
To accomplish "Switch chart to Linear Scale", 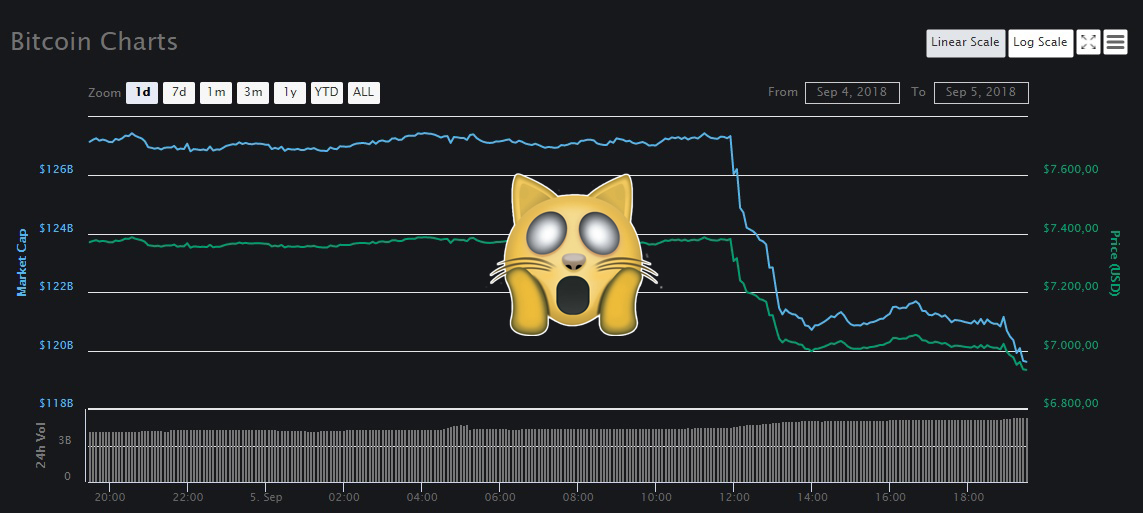I will pyautogui.click(x=965, y=42).
